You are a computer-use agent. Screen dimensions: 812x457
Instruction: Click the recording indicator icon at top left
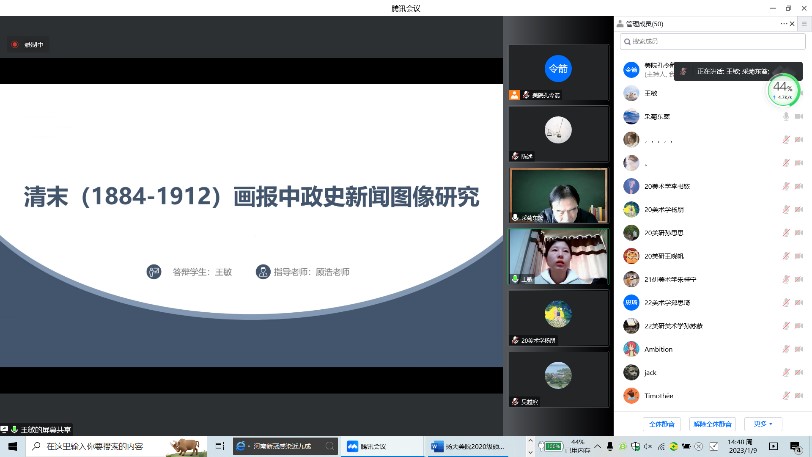click(15, 44)
